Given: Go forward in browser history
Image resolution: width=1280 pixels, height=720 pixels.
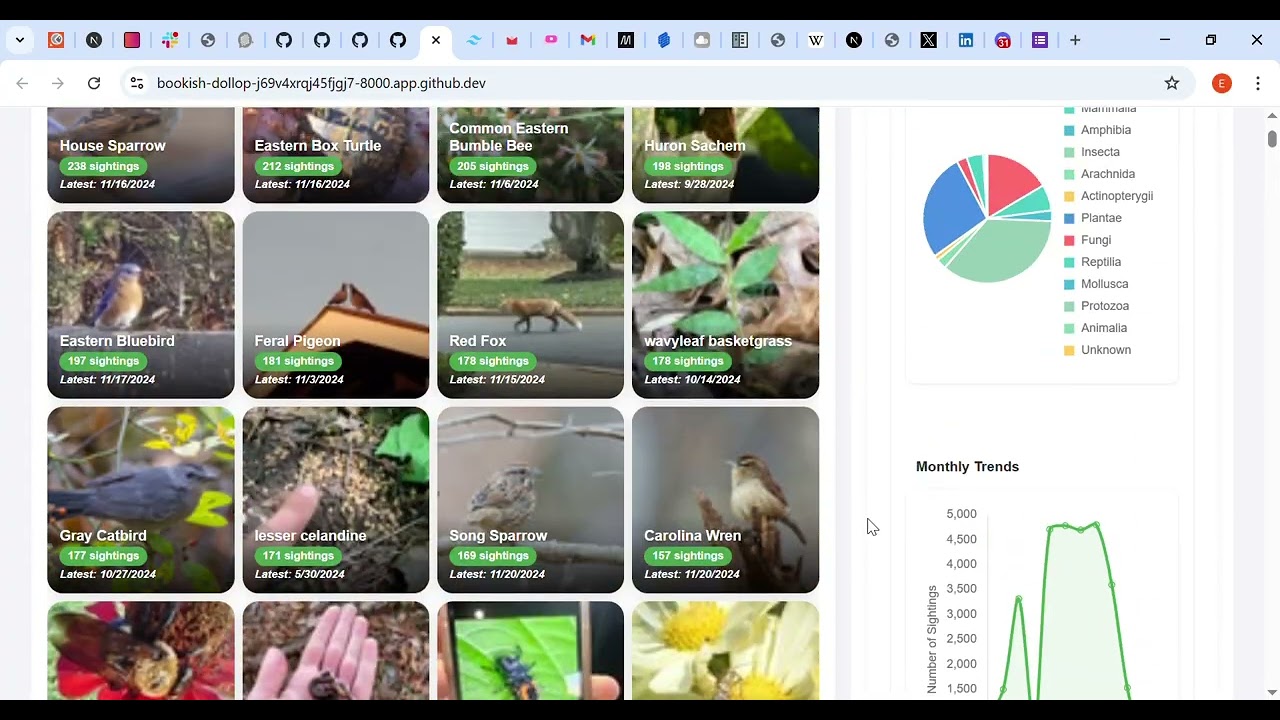Looking at the screenshot, I should tap(58, 83).
